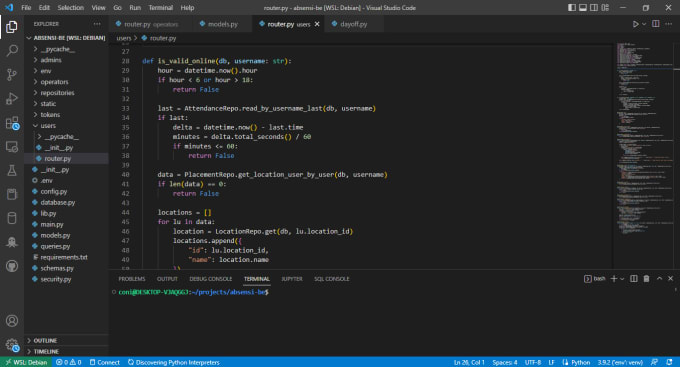Click Connect in the status bar
Image resolution: width=680 pixels, height=367 pixels.
(x=105, y=362)
